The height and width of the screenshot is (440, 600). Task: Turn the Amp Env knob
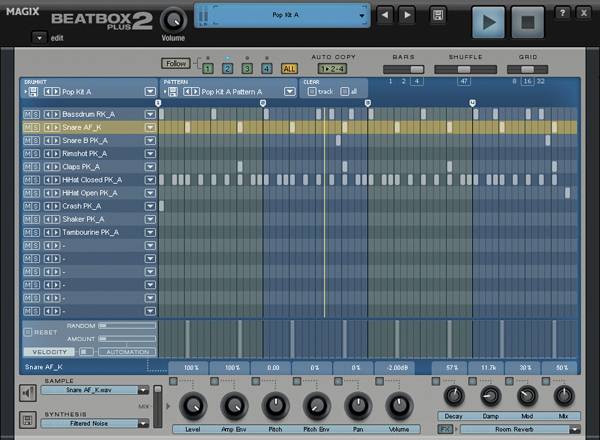234,406
